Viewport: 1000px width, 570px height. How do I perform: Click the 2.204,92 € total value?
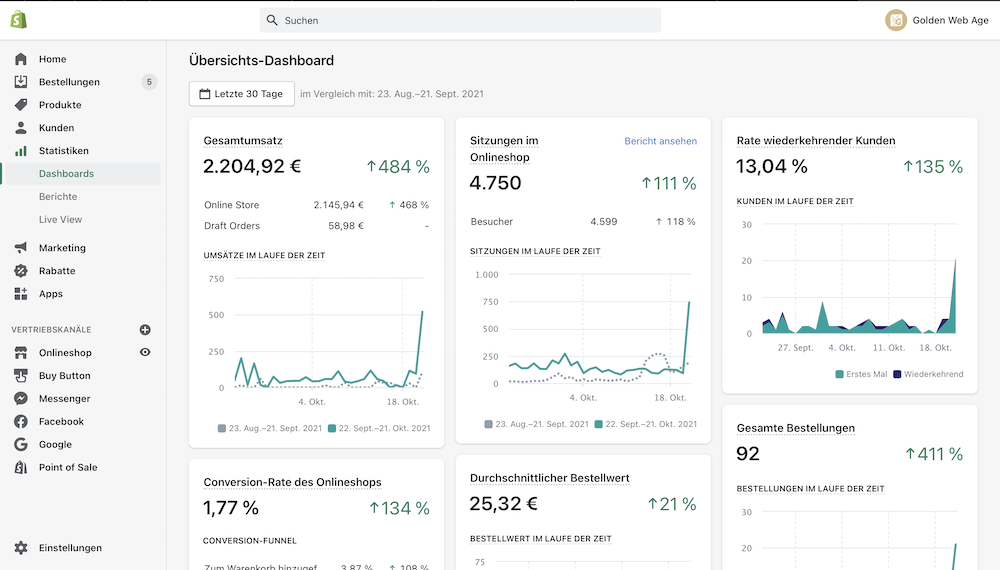coord(252,166)
